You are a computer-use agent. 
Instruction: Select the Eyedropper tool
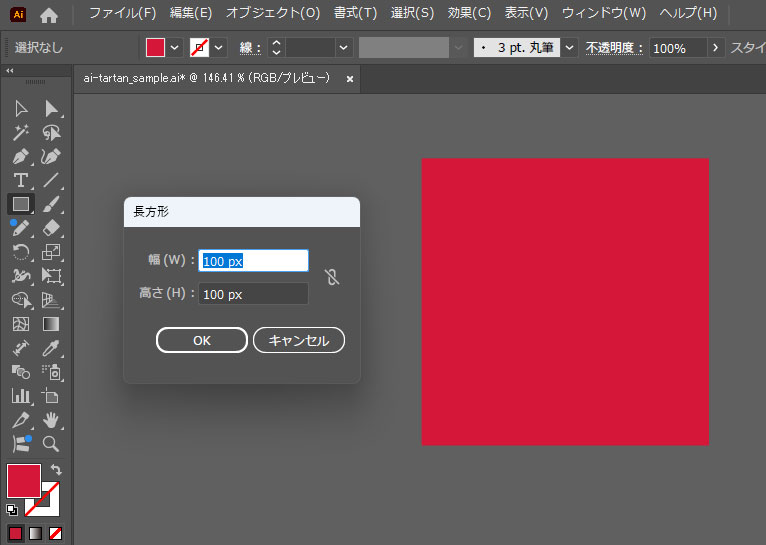51,348
